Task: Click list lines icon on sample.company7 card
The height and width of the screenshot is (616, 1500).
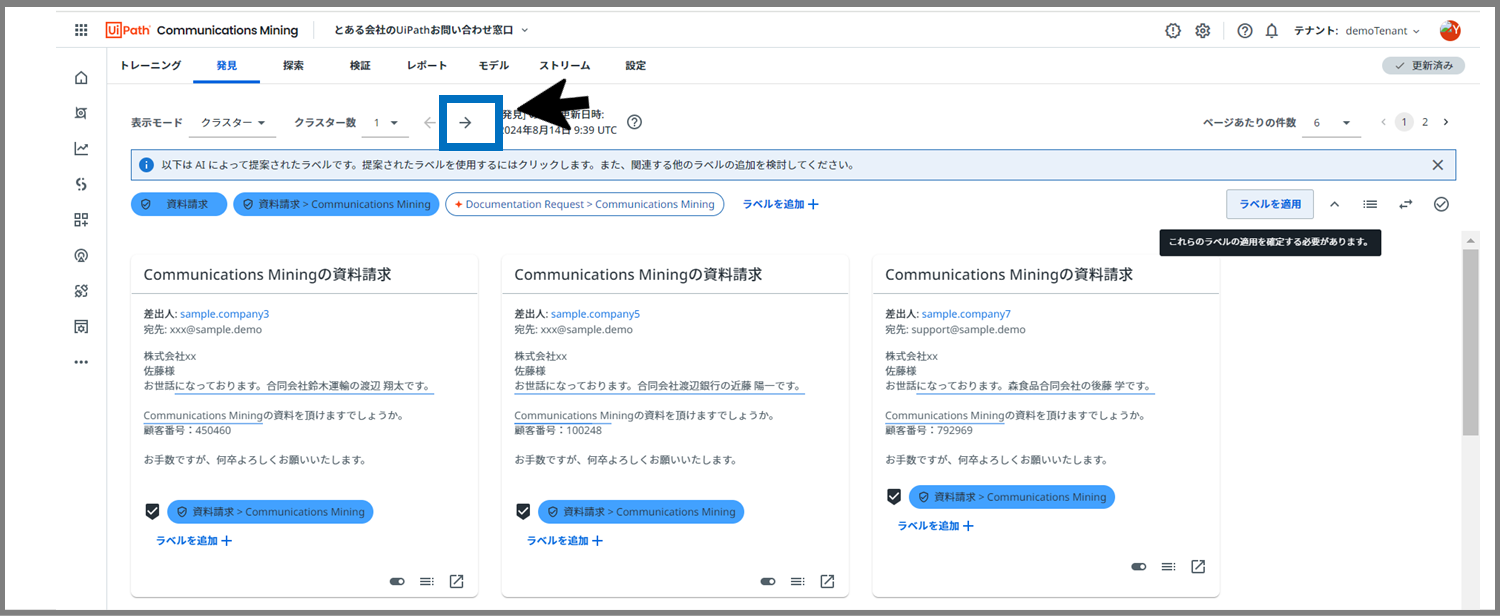Action: tap(1168, 566)
